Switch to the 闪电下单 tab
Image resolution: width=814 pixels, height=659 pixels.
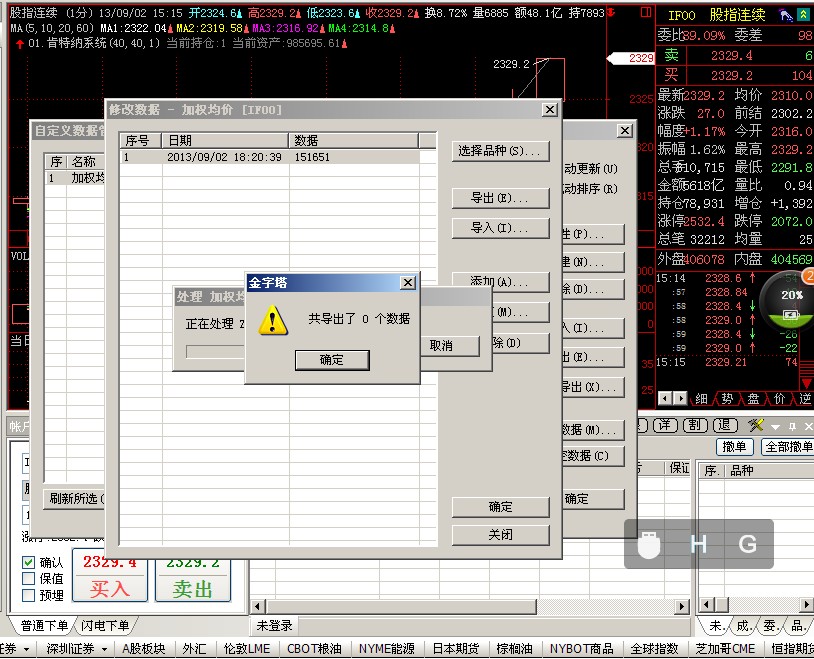tap(105, 626)
